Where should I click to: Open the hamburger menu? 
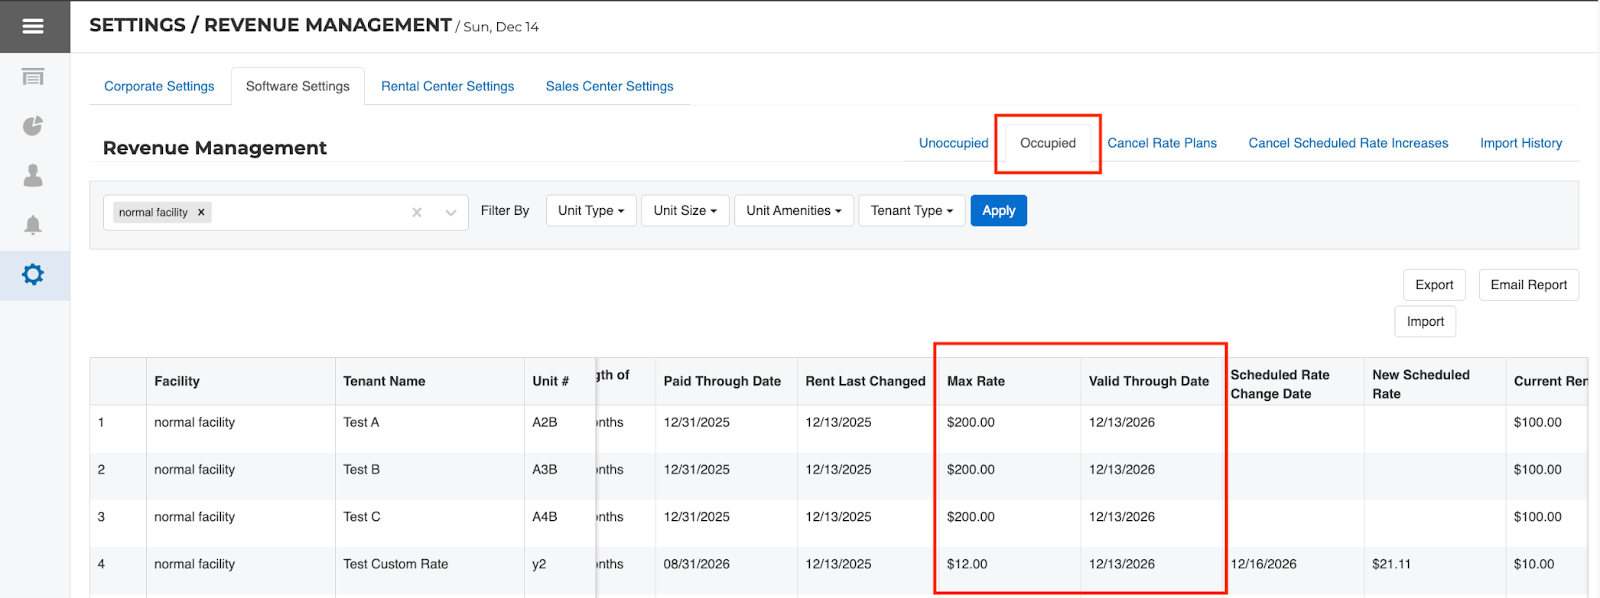coord(33,26)
